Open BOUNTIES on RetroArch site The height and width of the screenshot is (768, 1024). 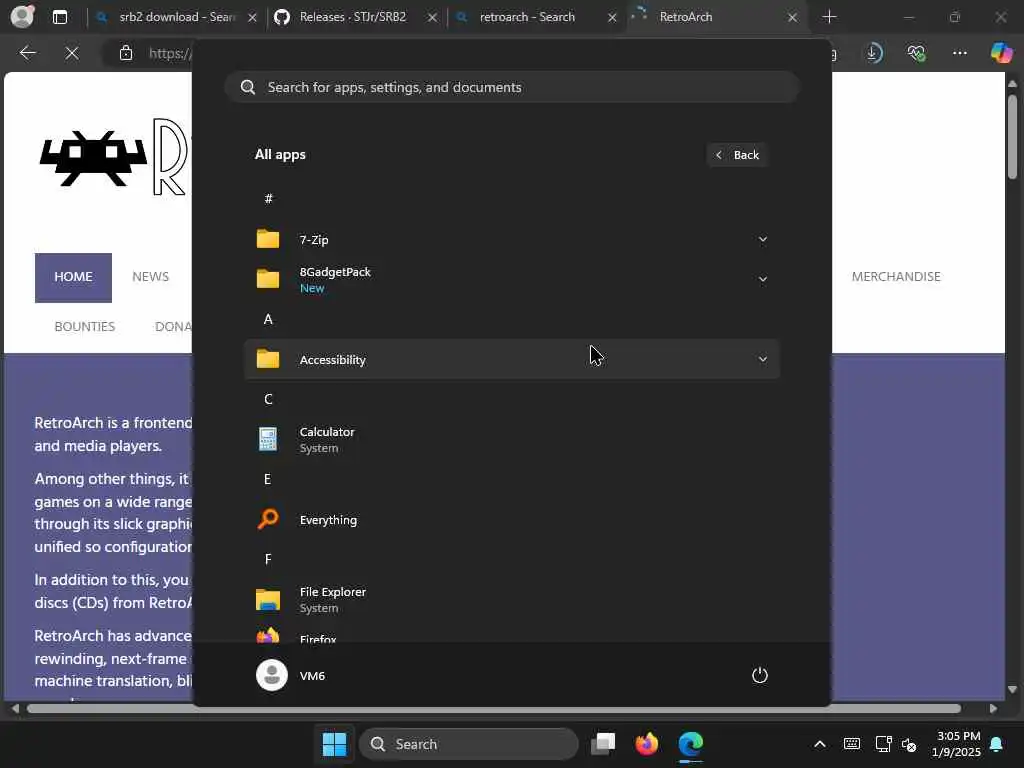pos(85,327)
